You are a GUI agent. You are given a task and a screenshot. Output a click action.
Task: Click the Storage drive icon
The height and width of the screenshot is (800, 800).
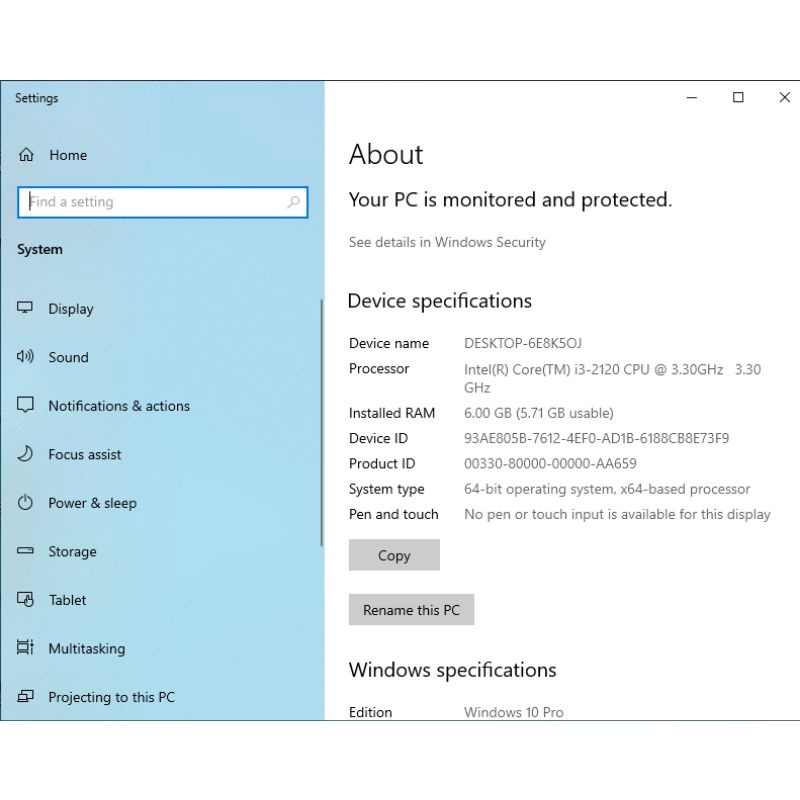click(26, 551)
